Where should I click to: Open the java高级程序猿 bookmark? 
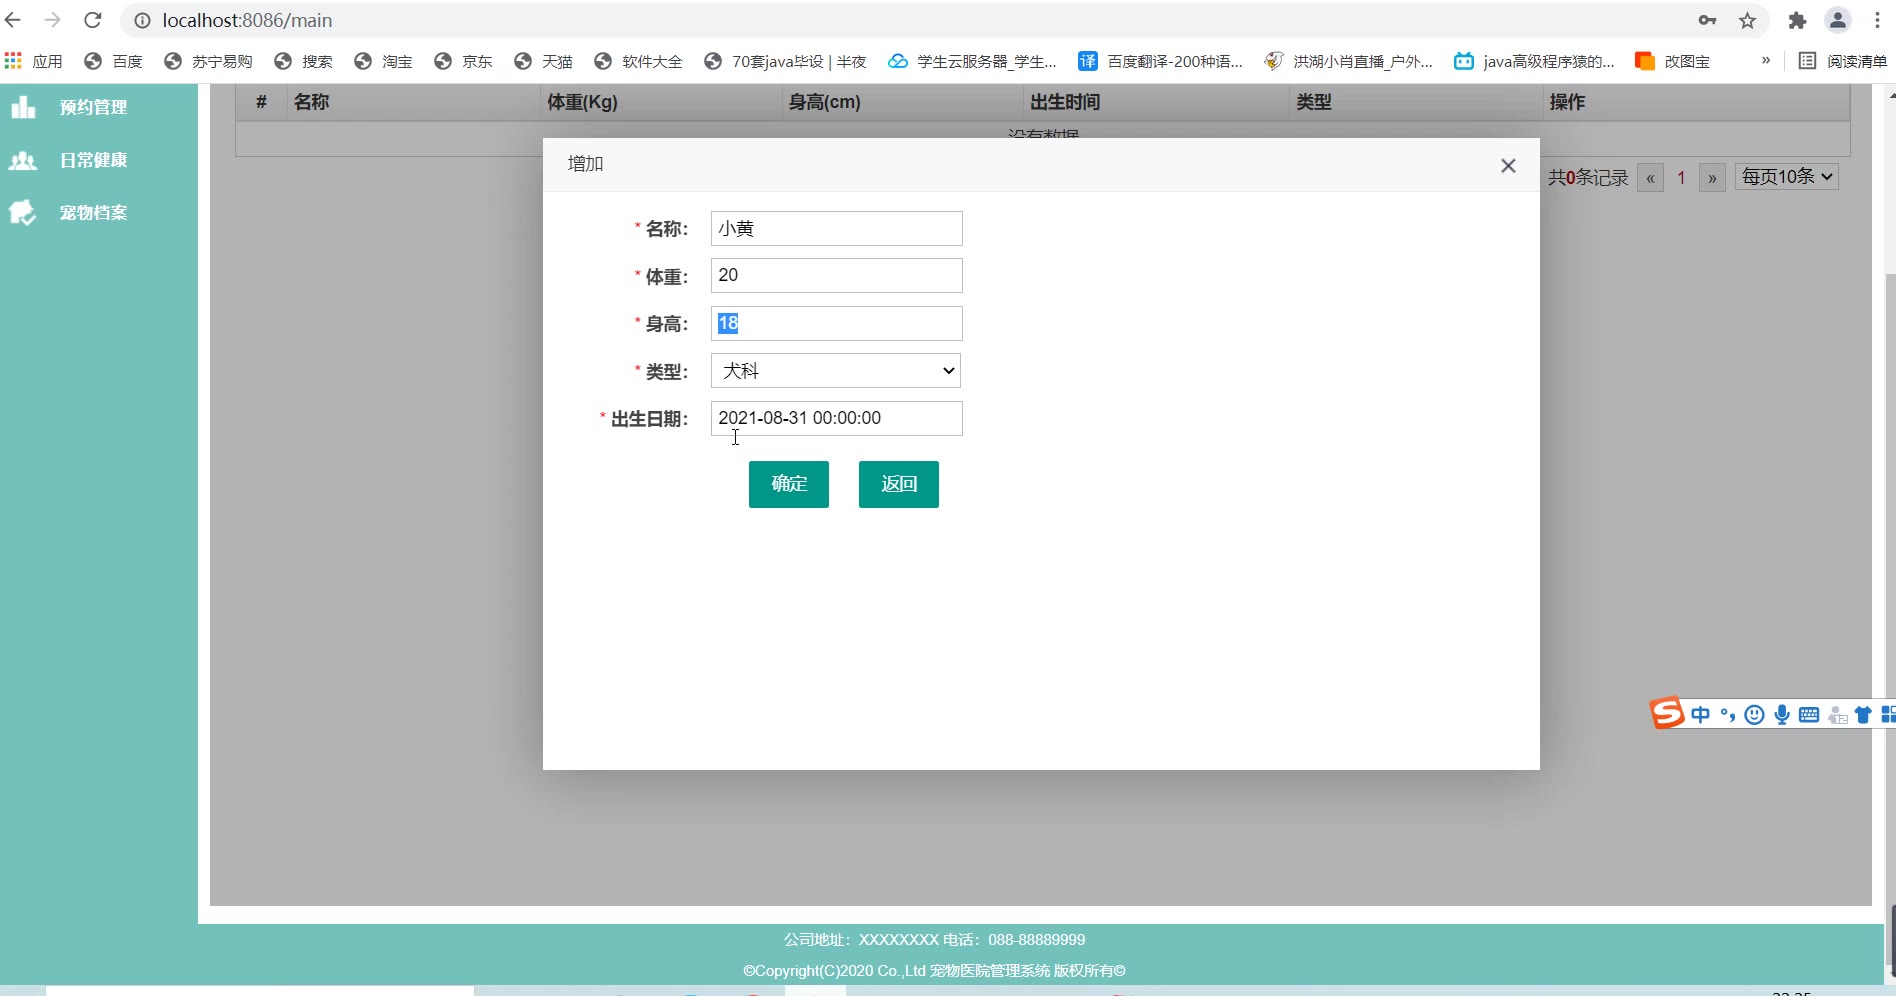[x=1534, y=61]
